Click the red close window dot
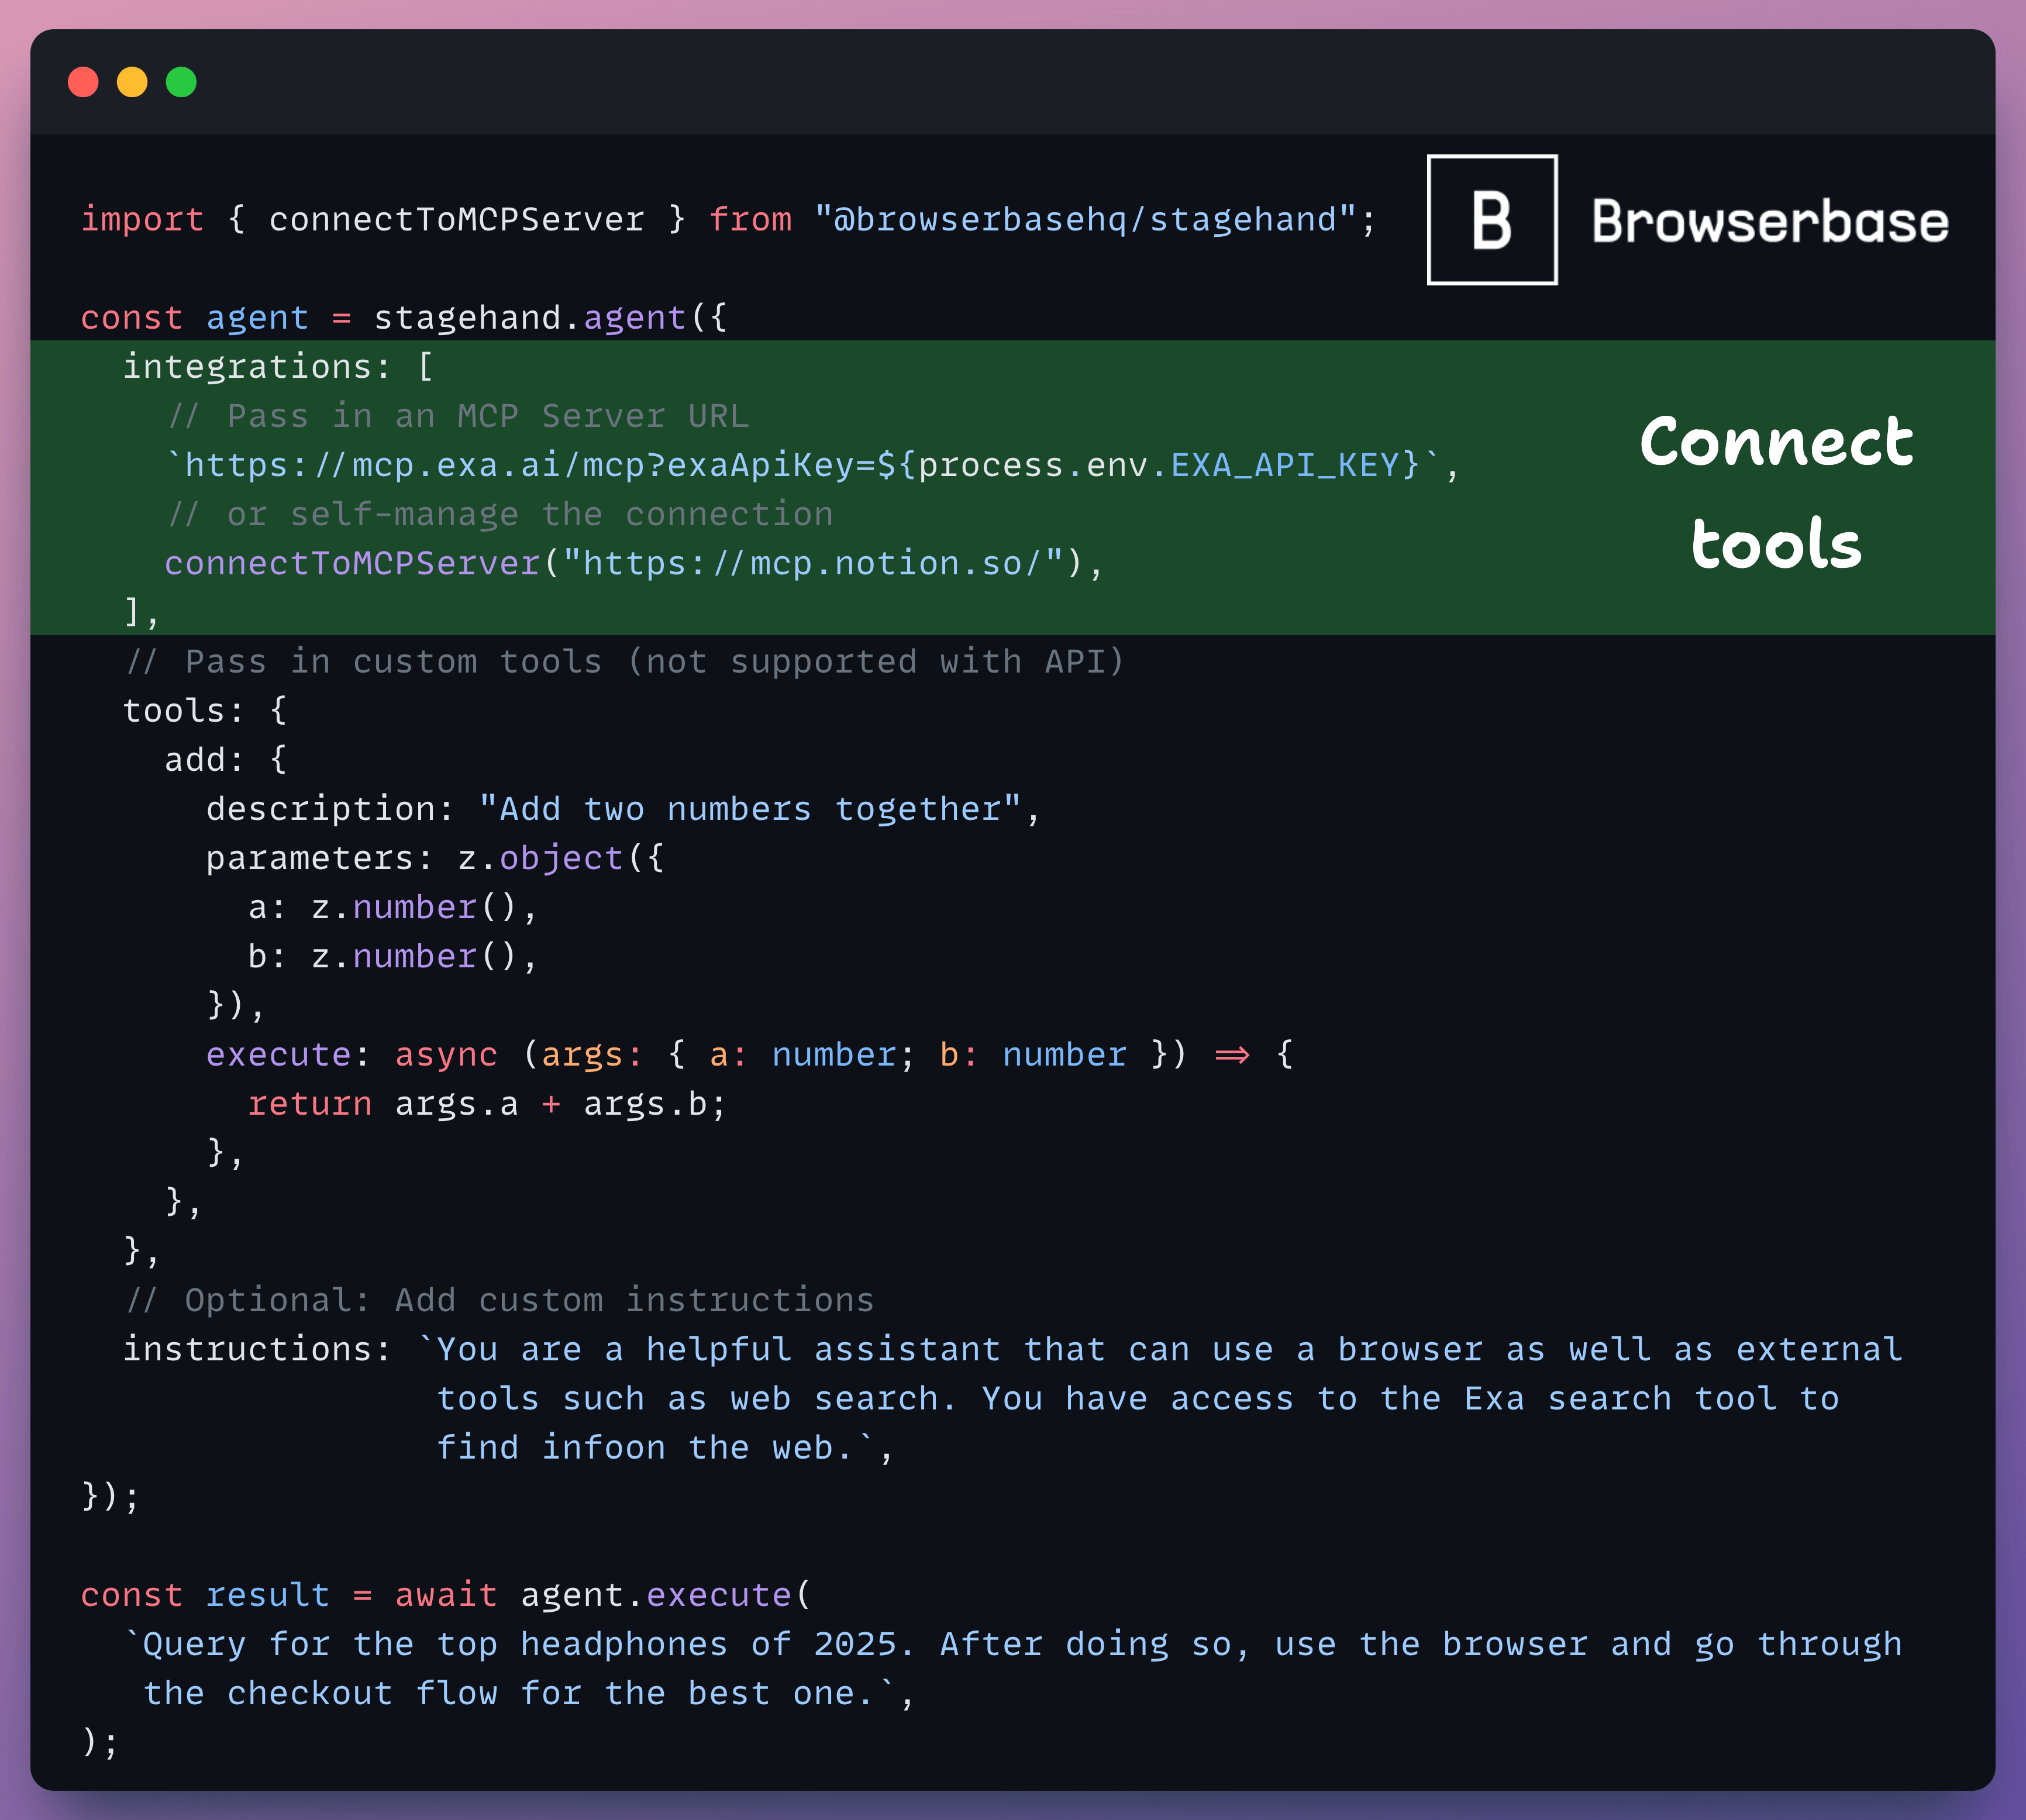Image resolution: width=2026 pixels, height=1820 pixels. 83,82
